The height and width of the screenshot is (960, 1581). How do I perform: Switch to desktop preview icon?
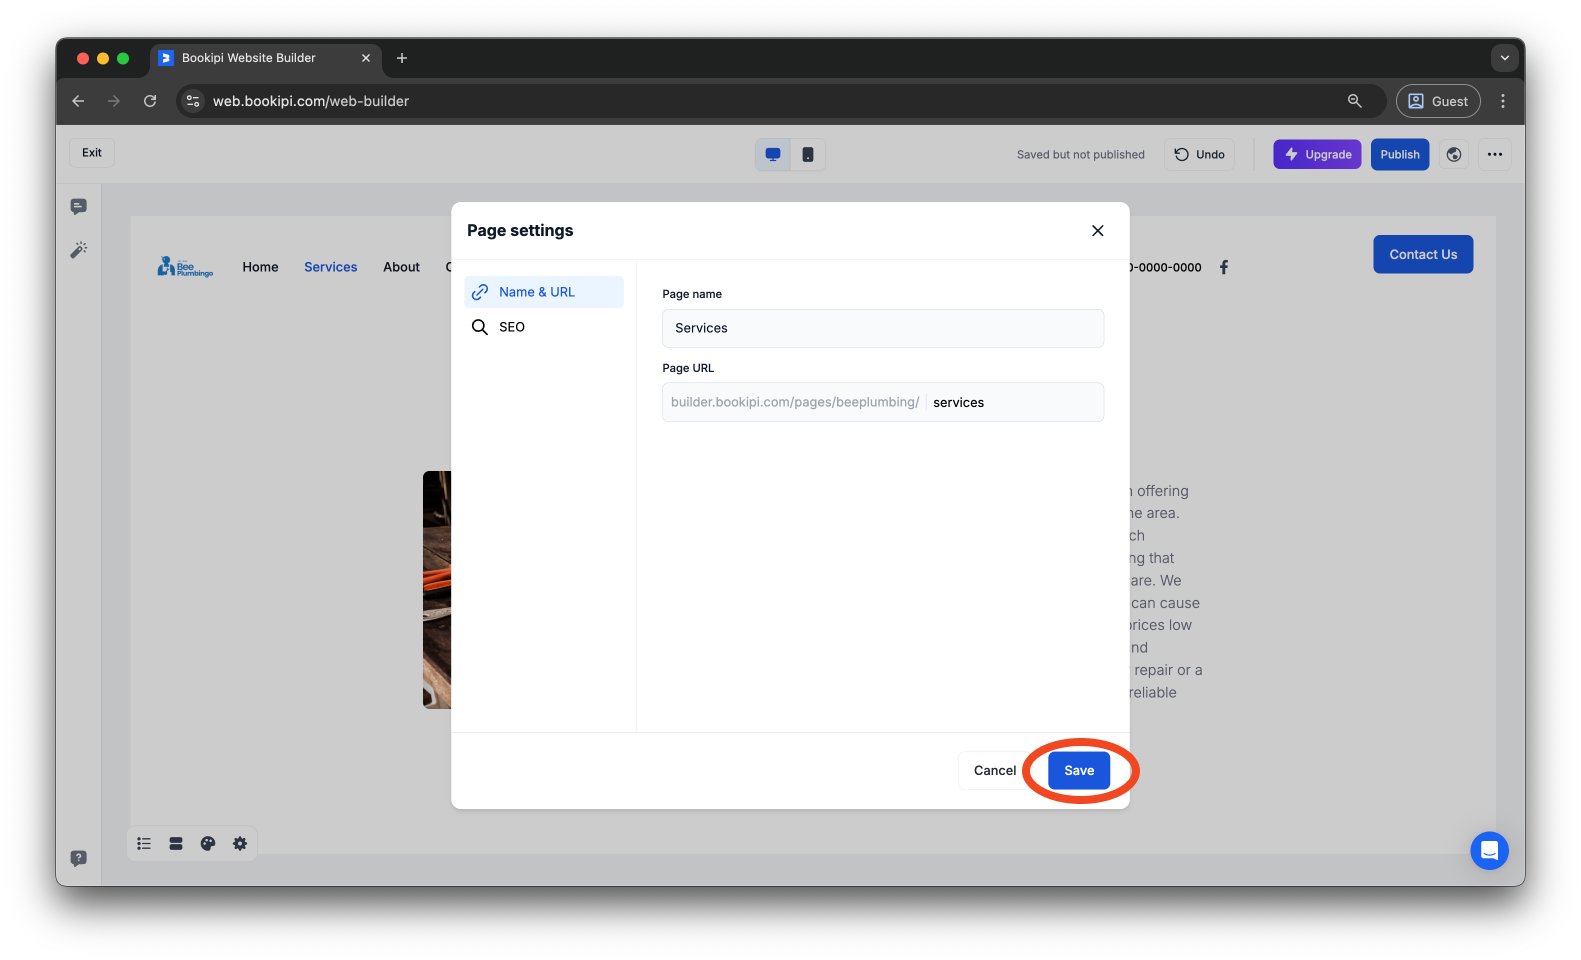(773, 155)
